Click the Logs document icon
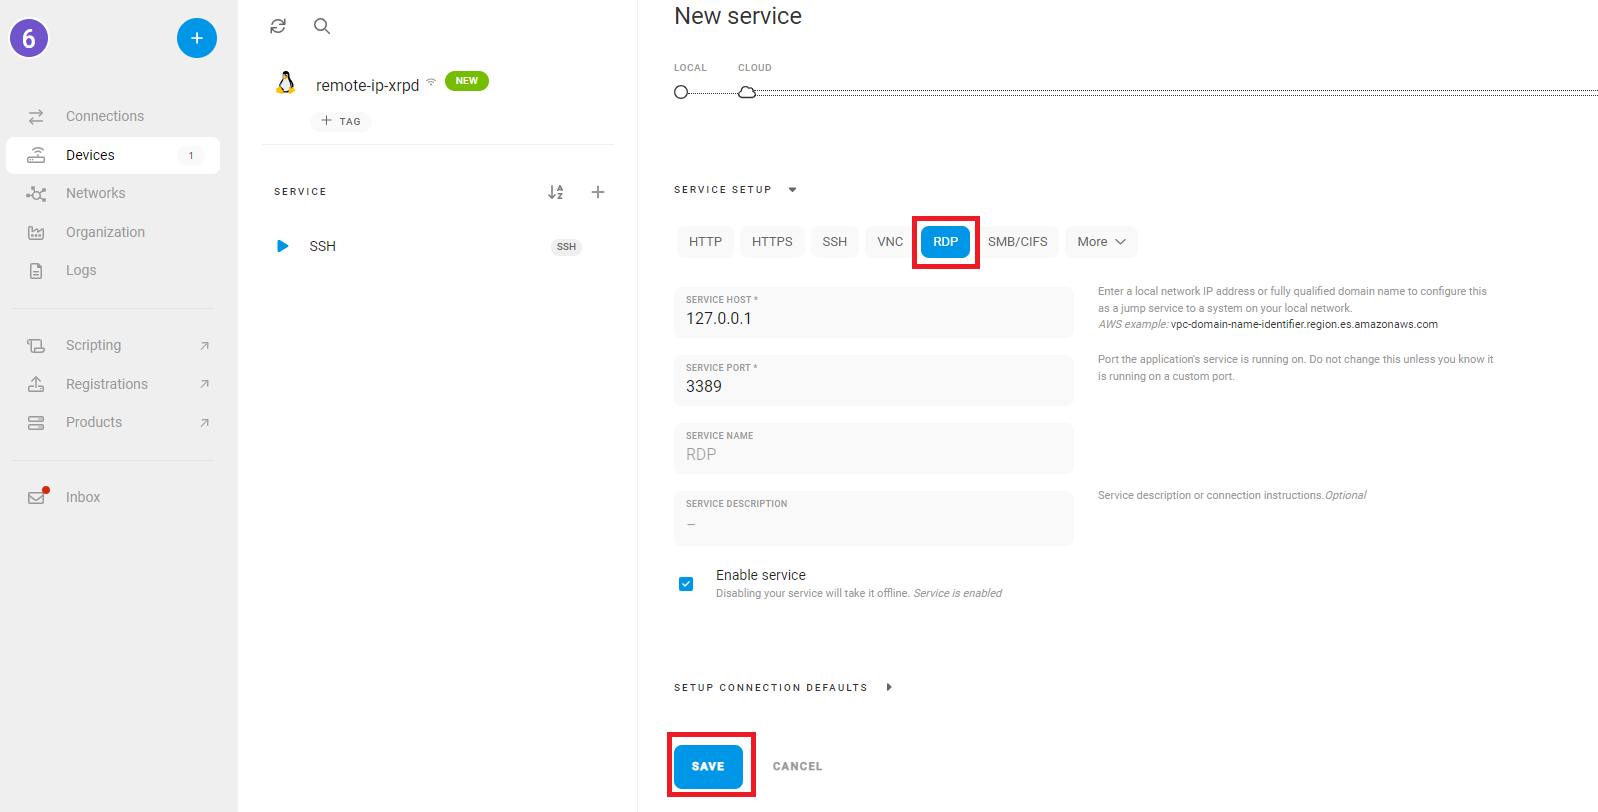The height and width of the screenshot is (812, 1598). click(x=36, y=271)
